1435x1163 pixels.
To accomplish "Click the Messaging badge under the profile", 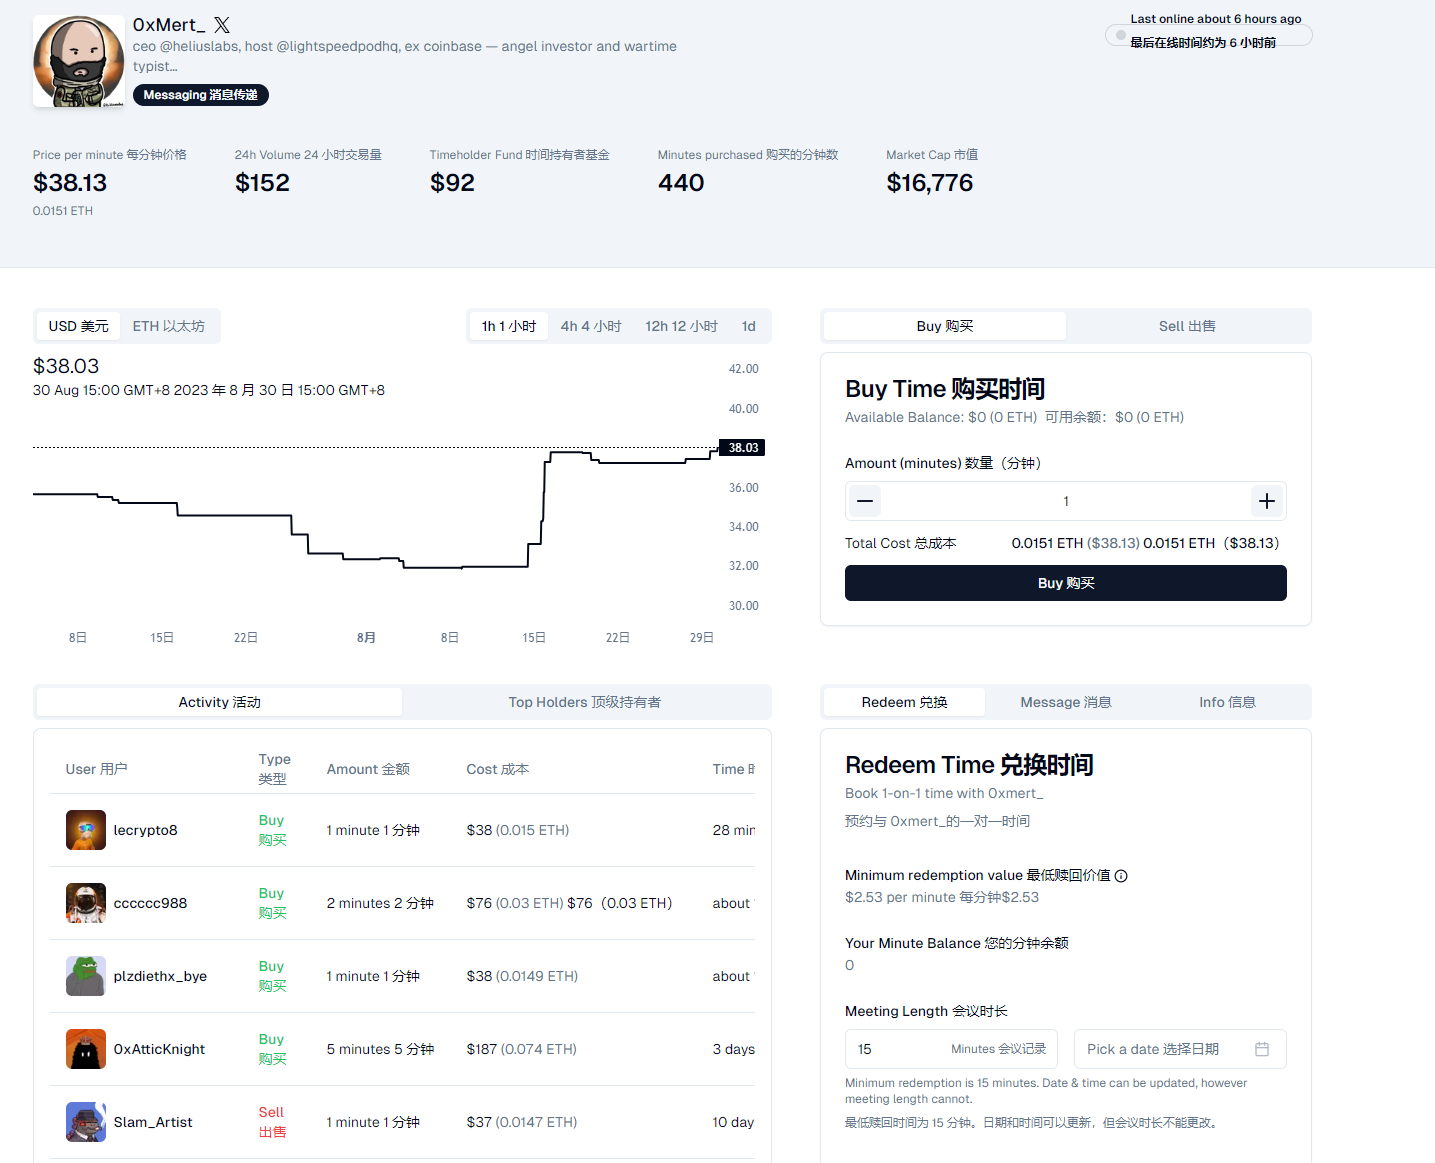I will (200, 95).
